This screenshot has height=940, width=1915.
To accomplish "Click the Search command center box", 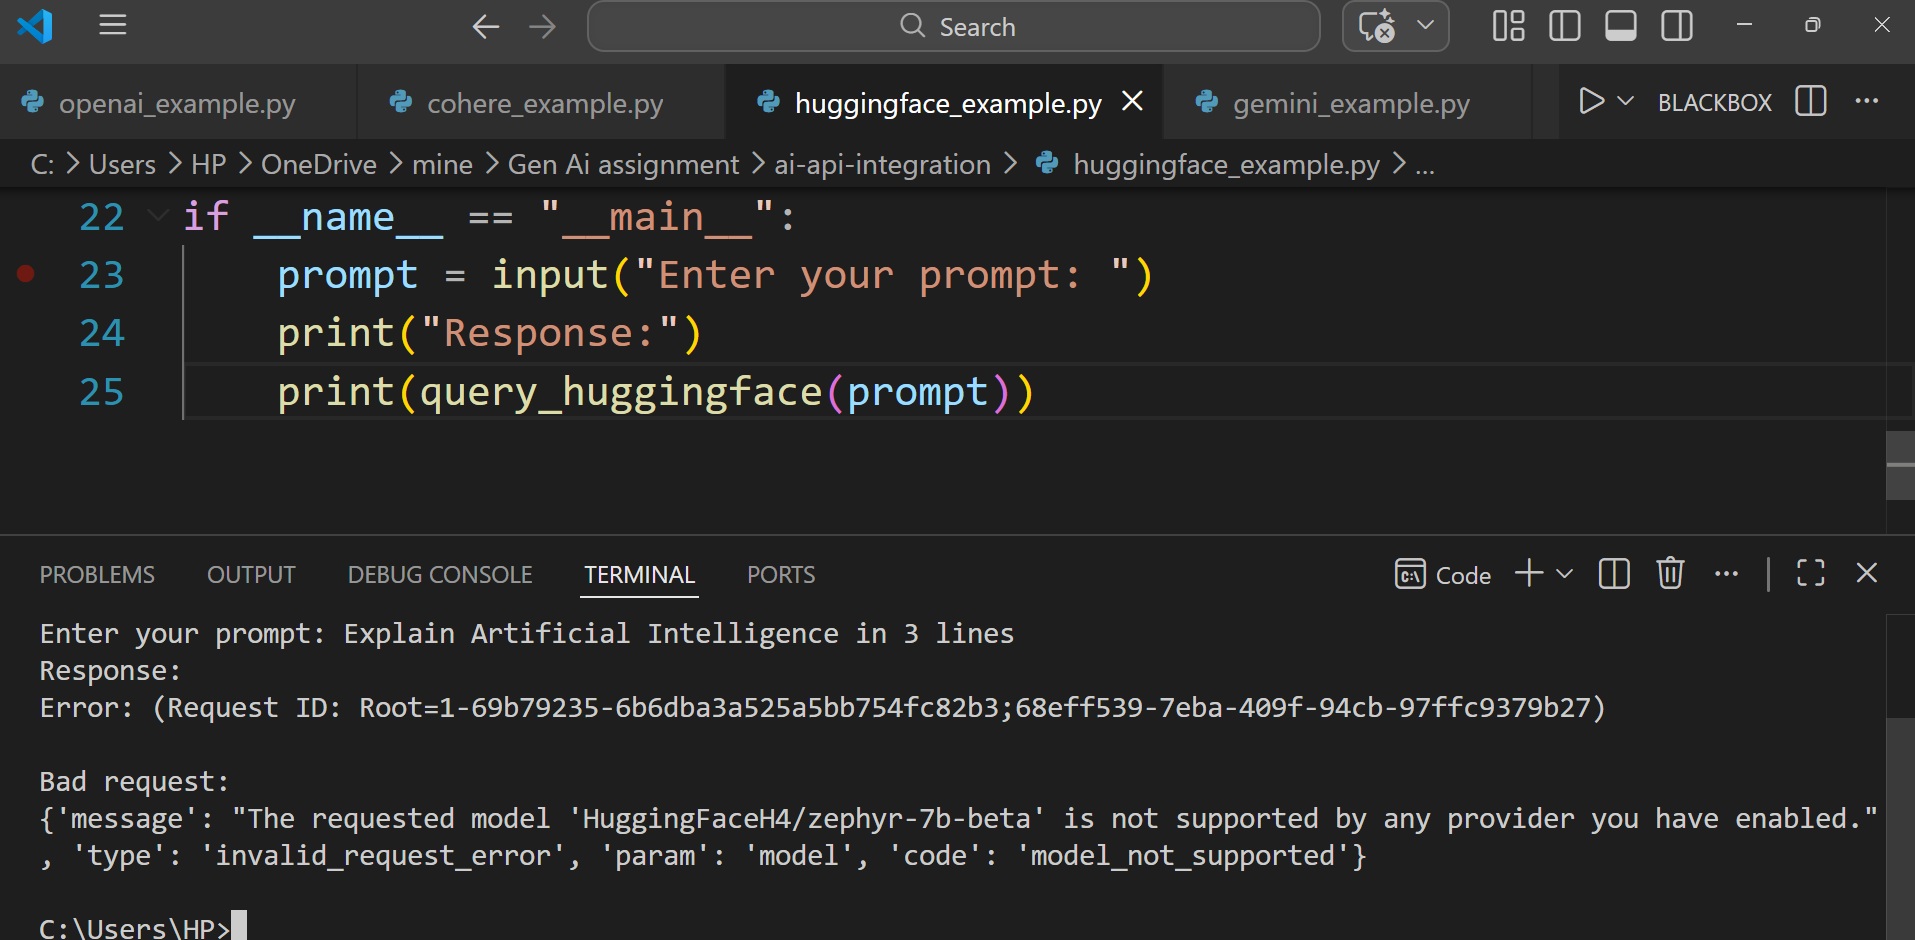I will 954,26.
